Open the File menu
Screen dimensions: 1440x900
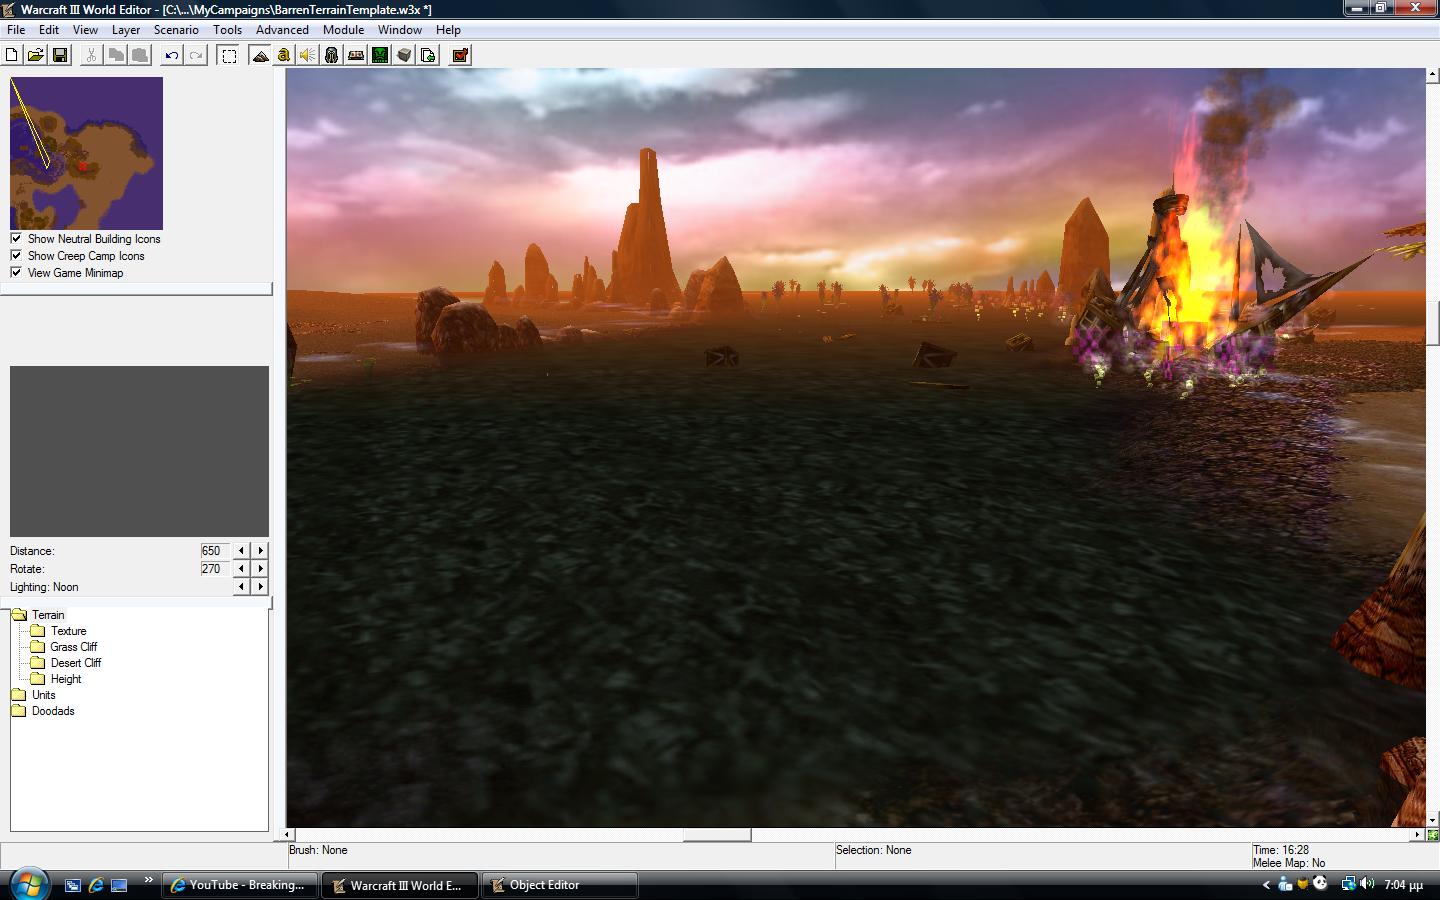coord(16,30)
